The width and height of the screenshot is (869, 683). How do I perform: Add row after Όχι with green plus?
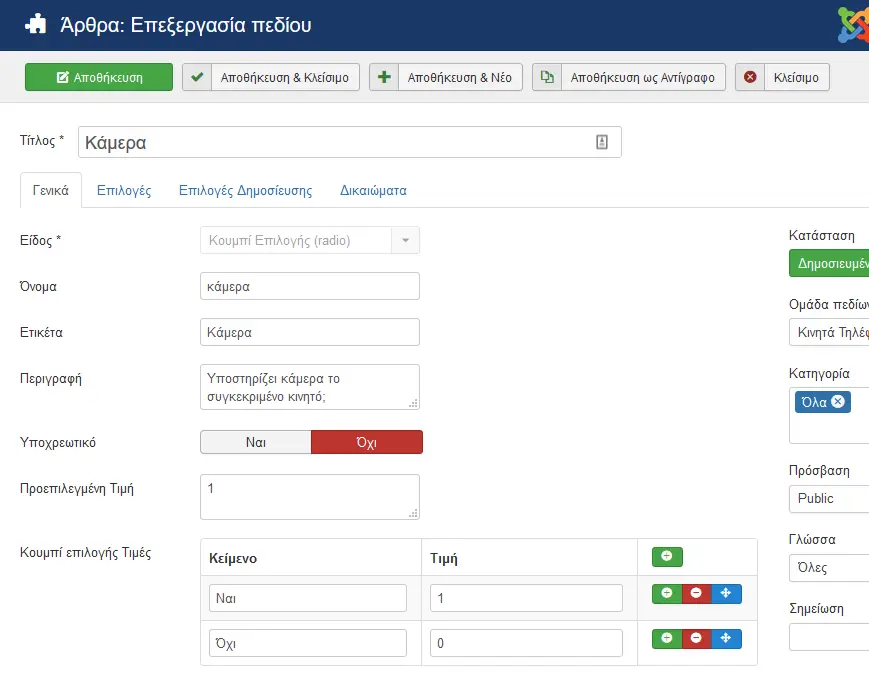667,639
